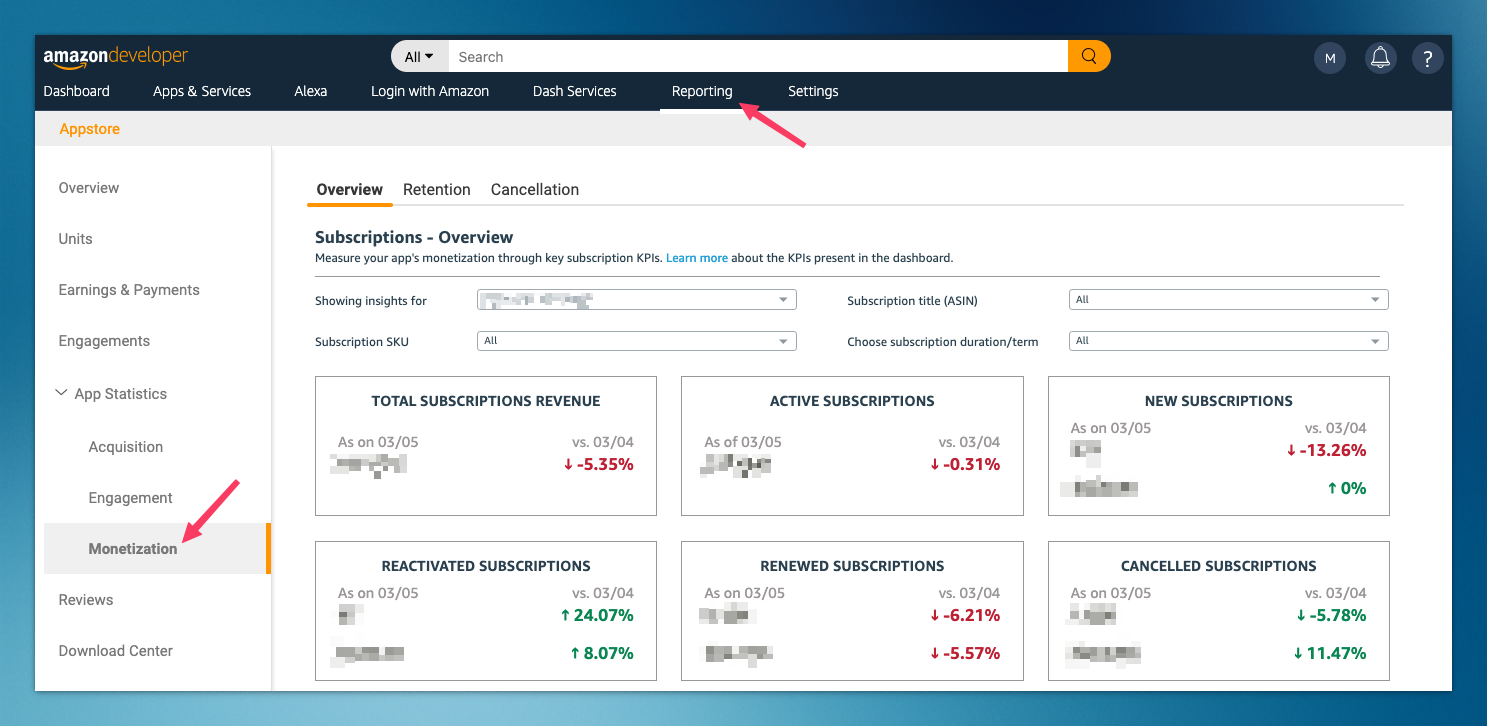Click the Learn more link
Image resolution: width=1487 pixels, height=726 pixels.
tap(697, 257)
